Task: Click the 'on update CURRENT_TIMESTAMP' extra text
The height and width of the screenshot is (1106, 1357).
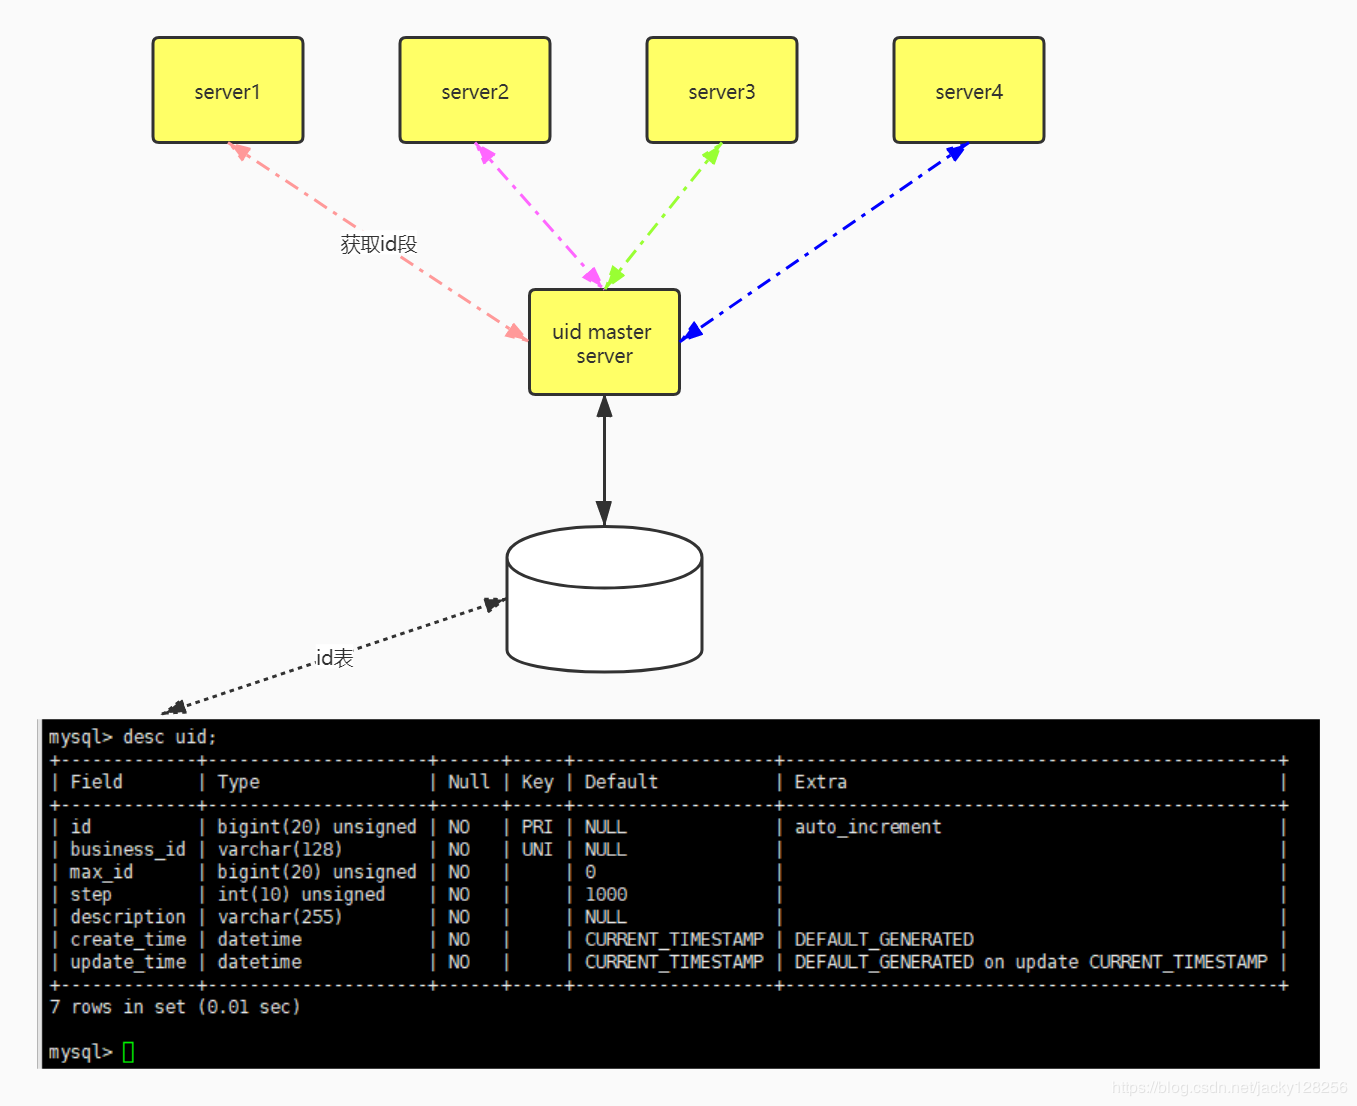Action: tap(1126, 962)
